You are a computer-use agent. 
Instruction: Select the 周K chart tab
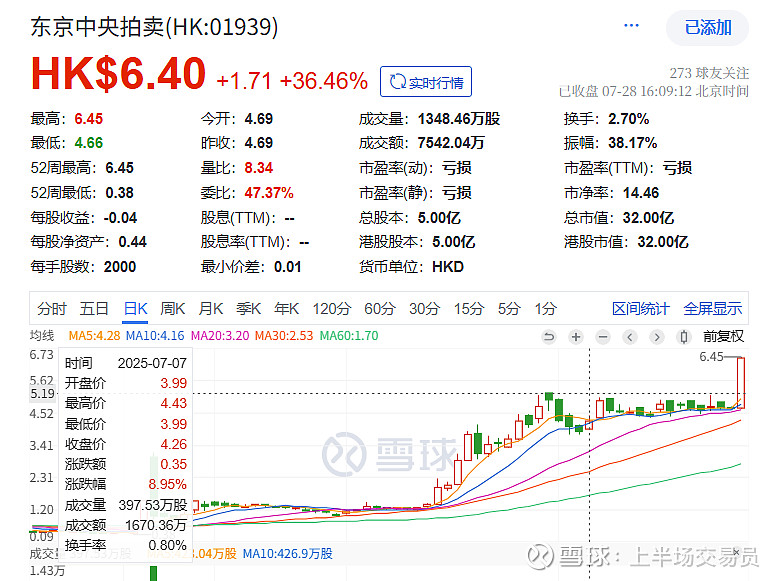click(173, 309)
